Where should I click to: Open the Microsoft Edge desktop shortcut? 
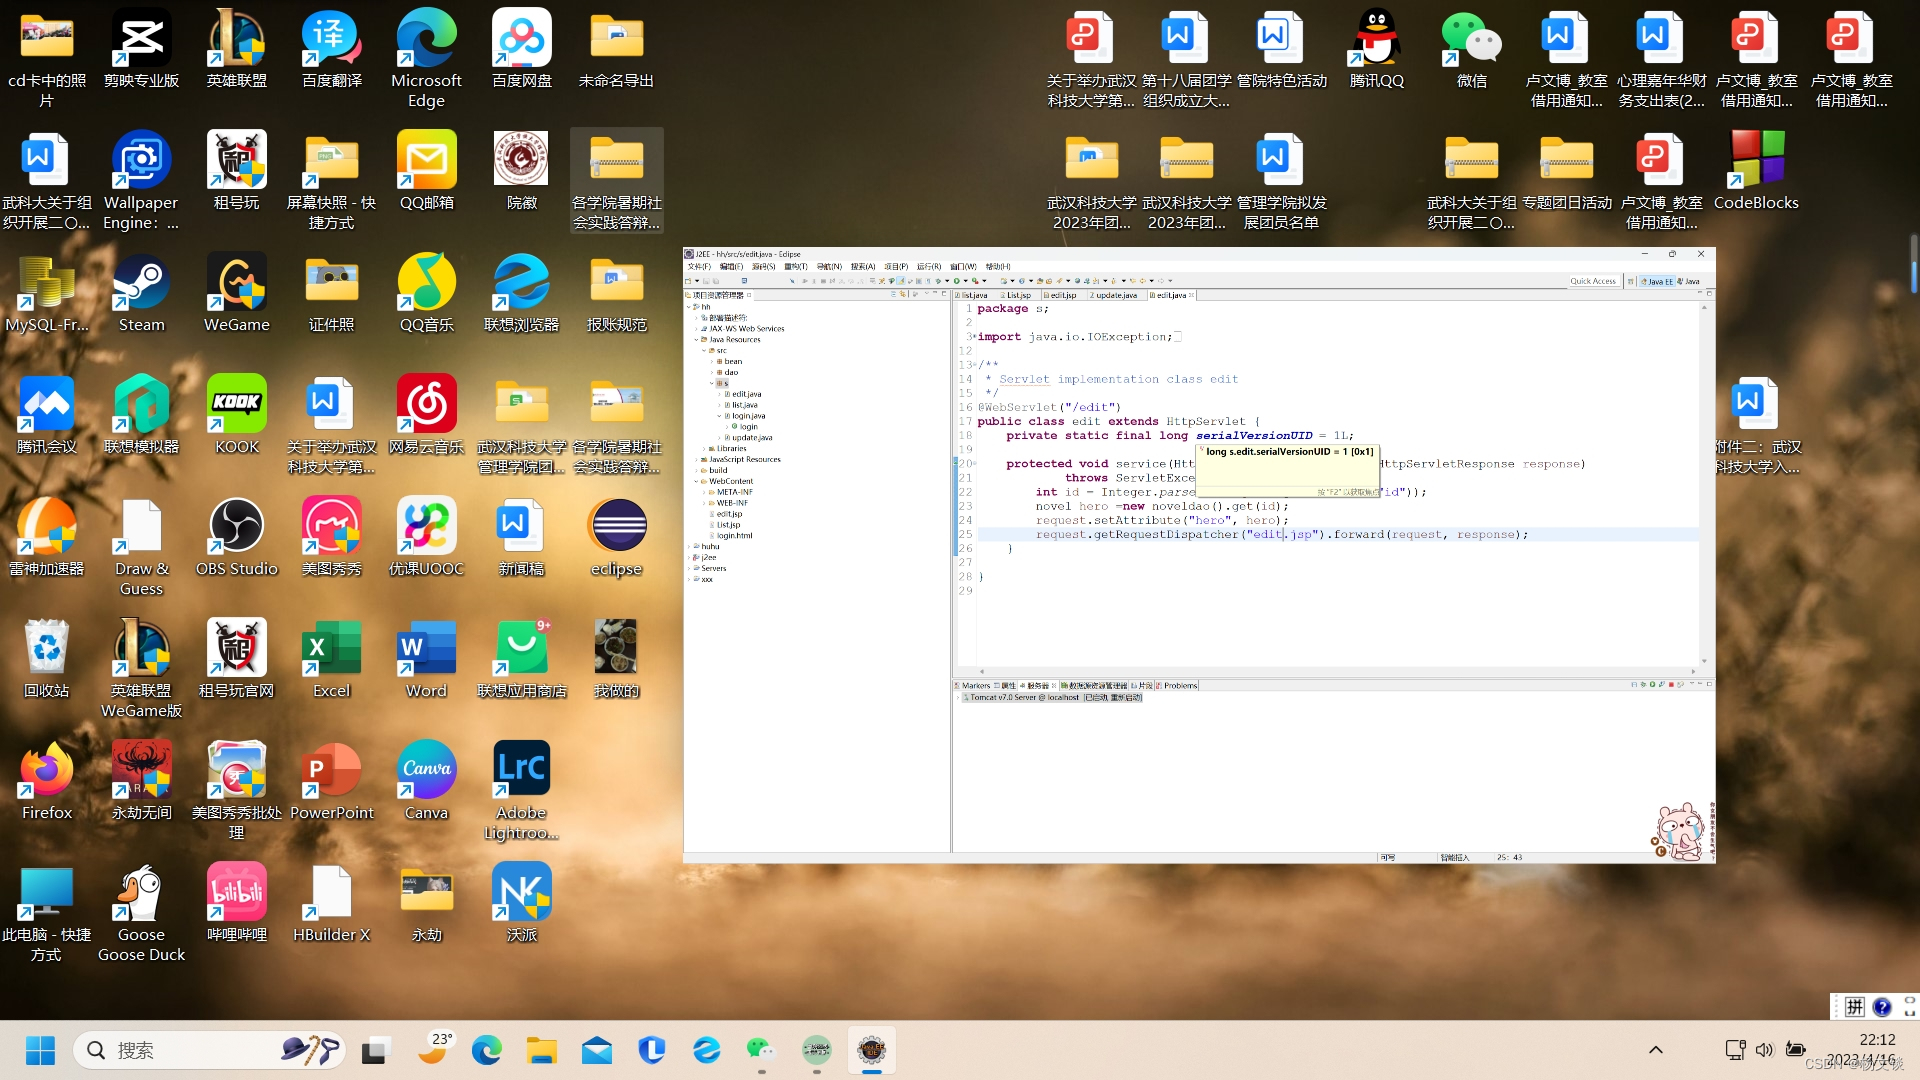[x=427, y=59]
